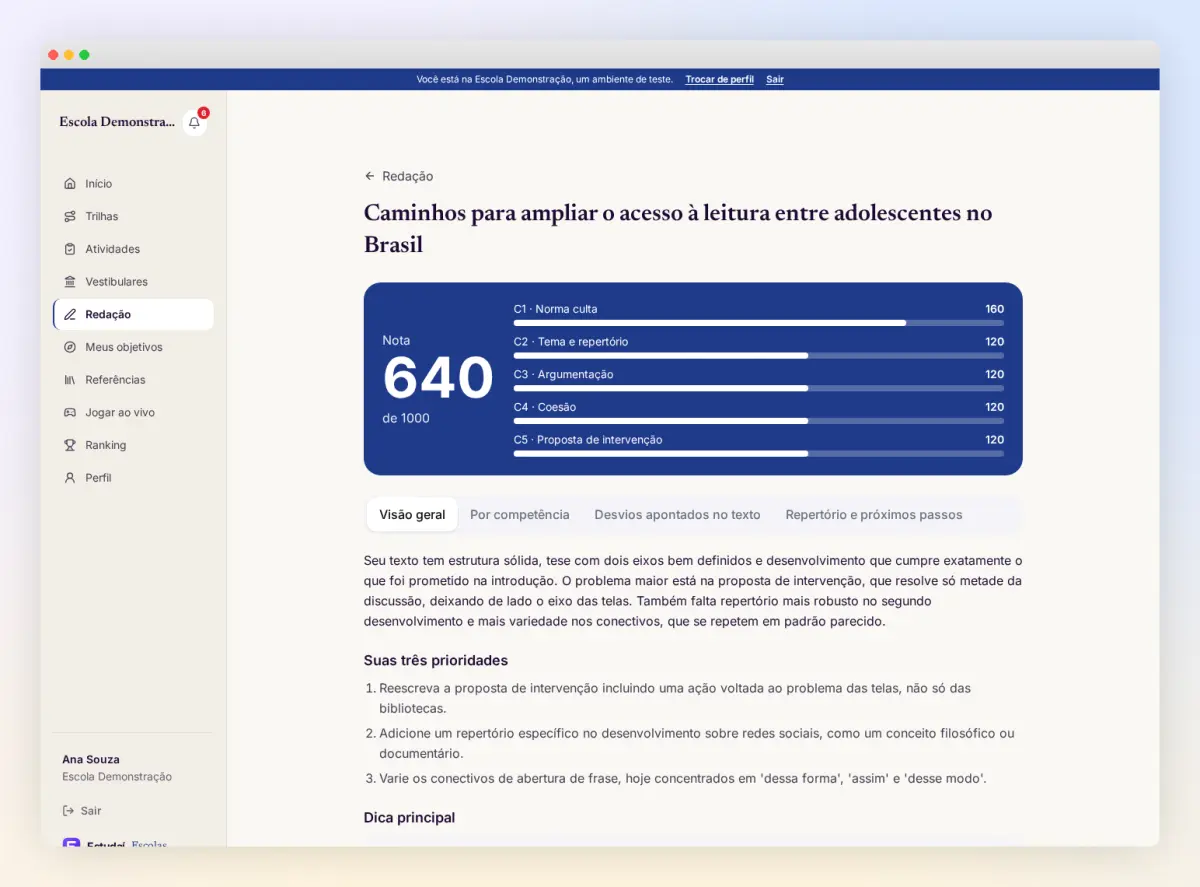Image resolution: width=1200 pixels, height=887 pixels.
Task: Click Sair button in sidebar footer
Action: pos(82,811)
